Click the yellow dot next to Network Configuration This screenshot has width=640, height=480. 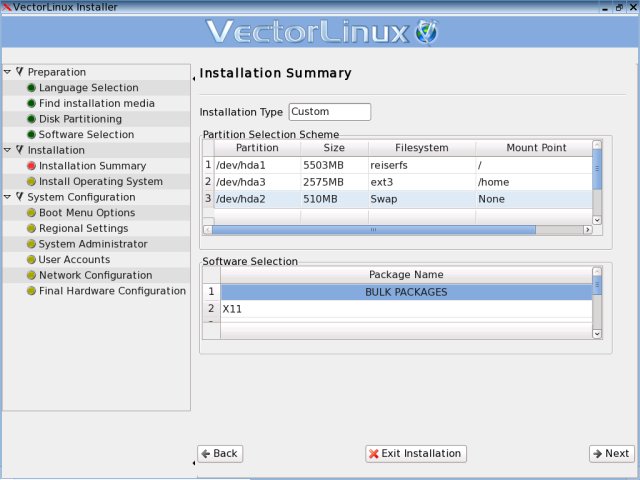(x=31, y=275)
